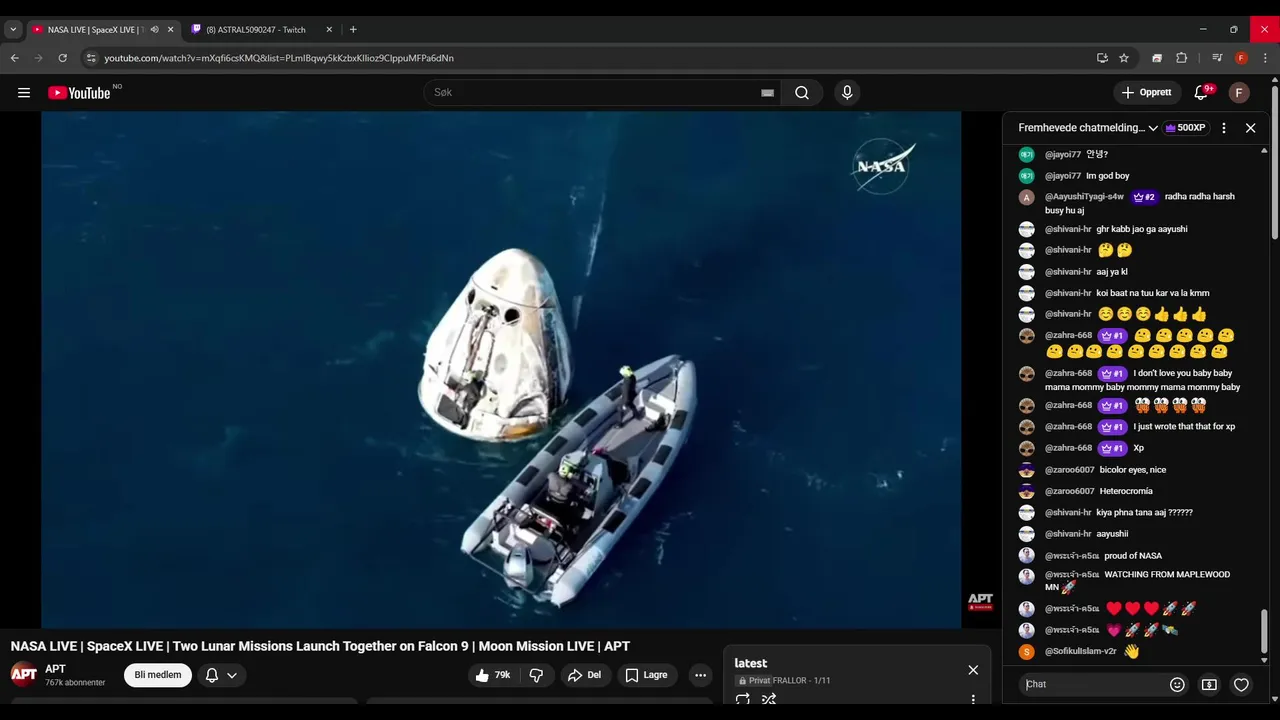Screen dimensions: 1280x720
Task: Click the chat panel scrollbar thumb
Action: click(x=1264, y=632)
